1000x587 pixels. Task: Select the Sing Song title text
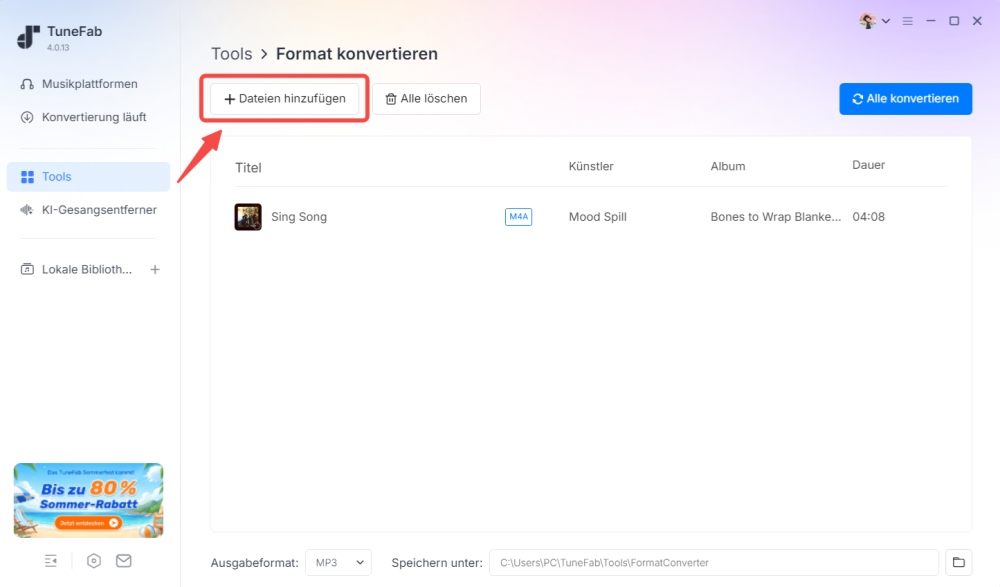tap(298, 217)
